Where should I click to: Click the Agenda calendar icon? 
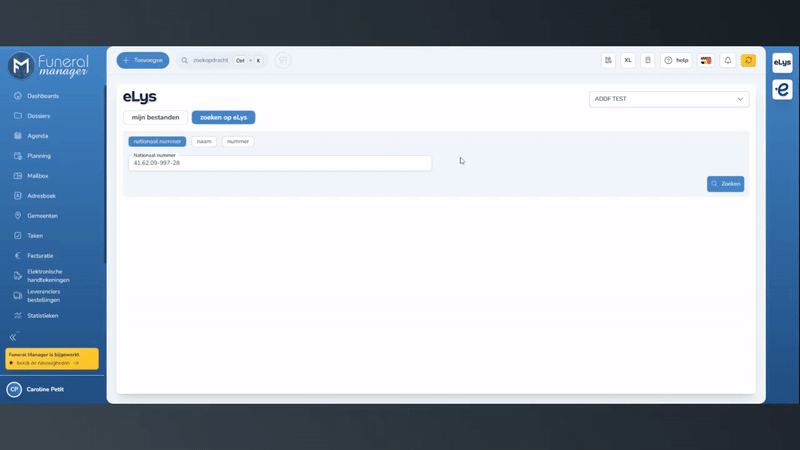(18, 136)
